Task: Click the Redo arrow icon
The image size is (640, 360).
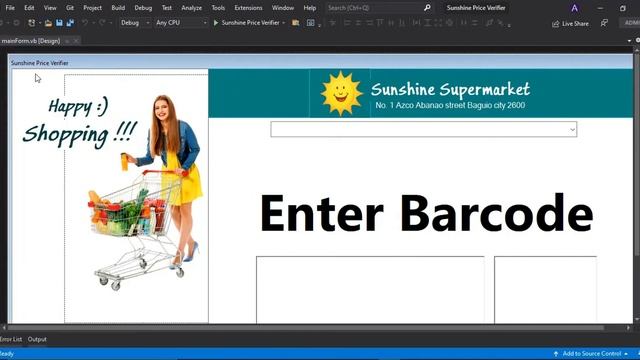Action: pyautogui.click(x=102, y=23)
